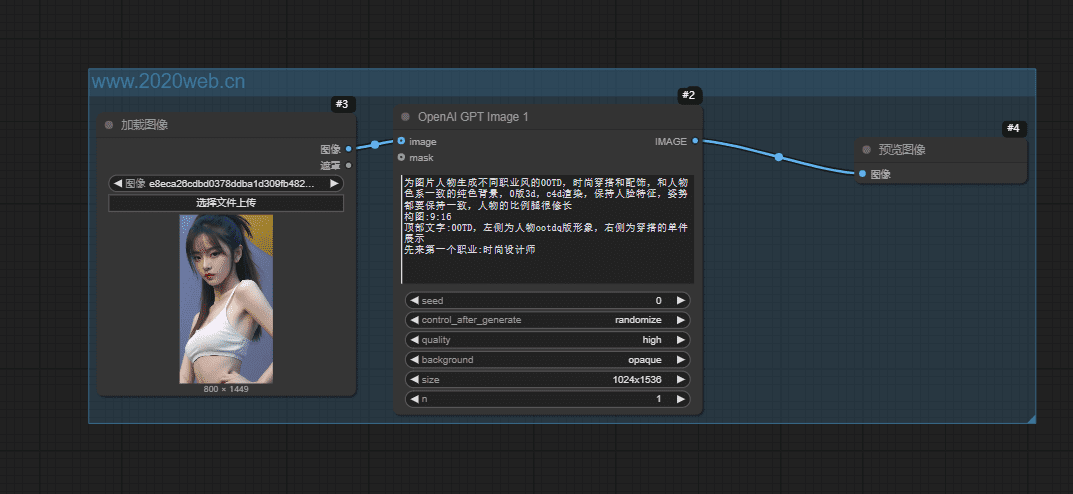The width and height of the screenshot is (1073, 494).
Task: Switch control_after_generate to previous option
Action: tap(414, 320)
